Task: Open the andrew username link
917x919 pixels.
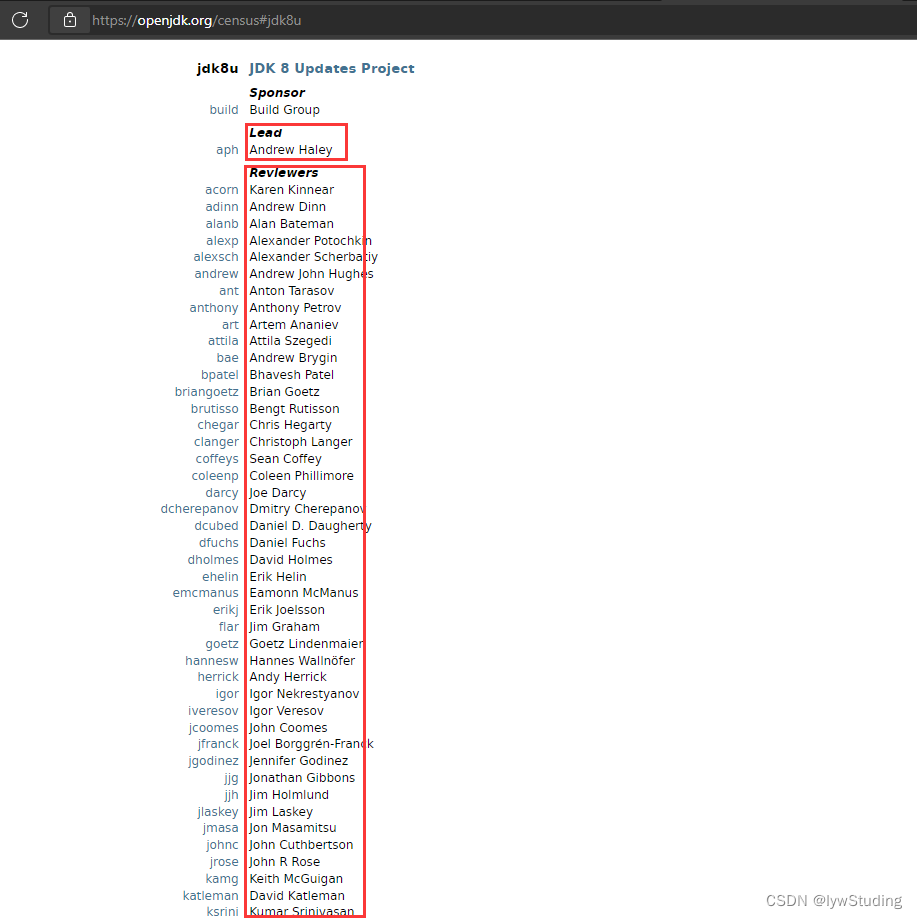Action: 216,274
